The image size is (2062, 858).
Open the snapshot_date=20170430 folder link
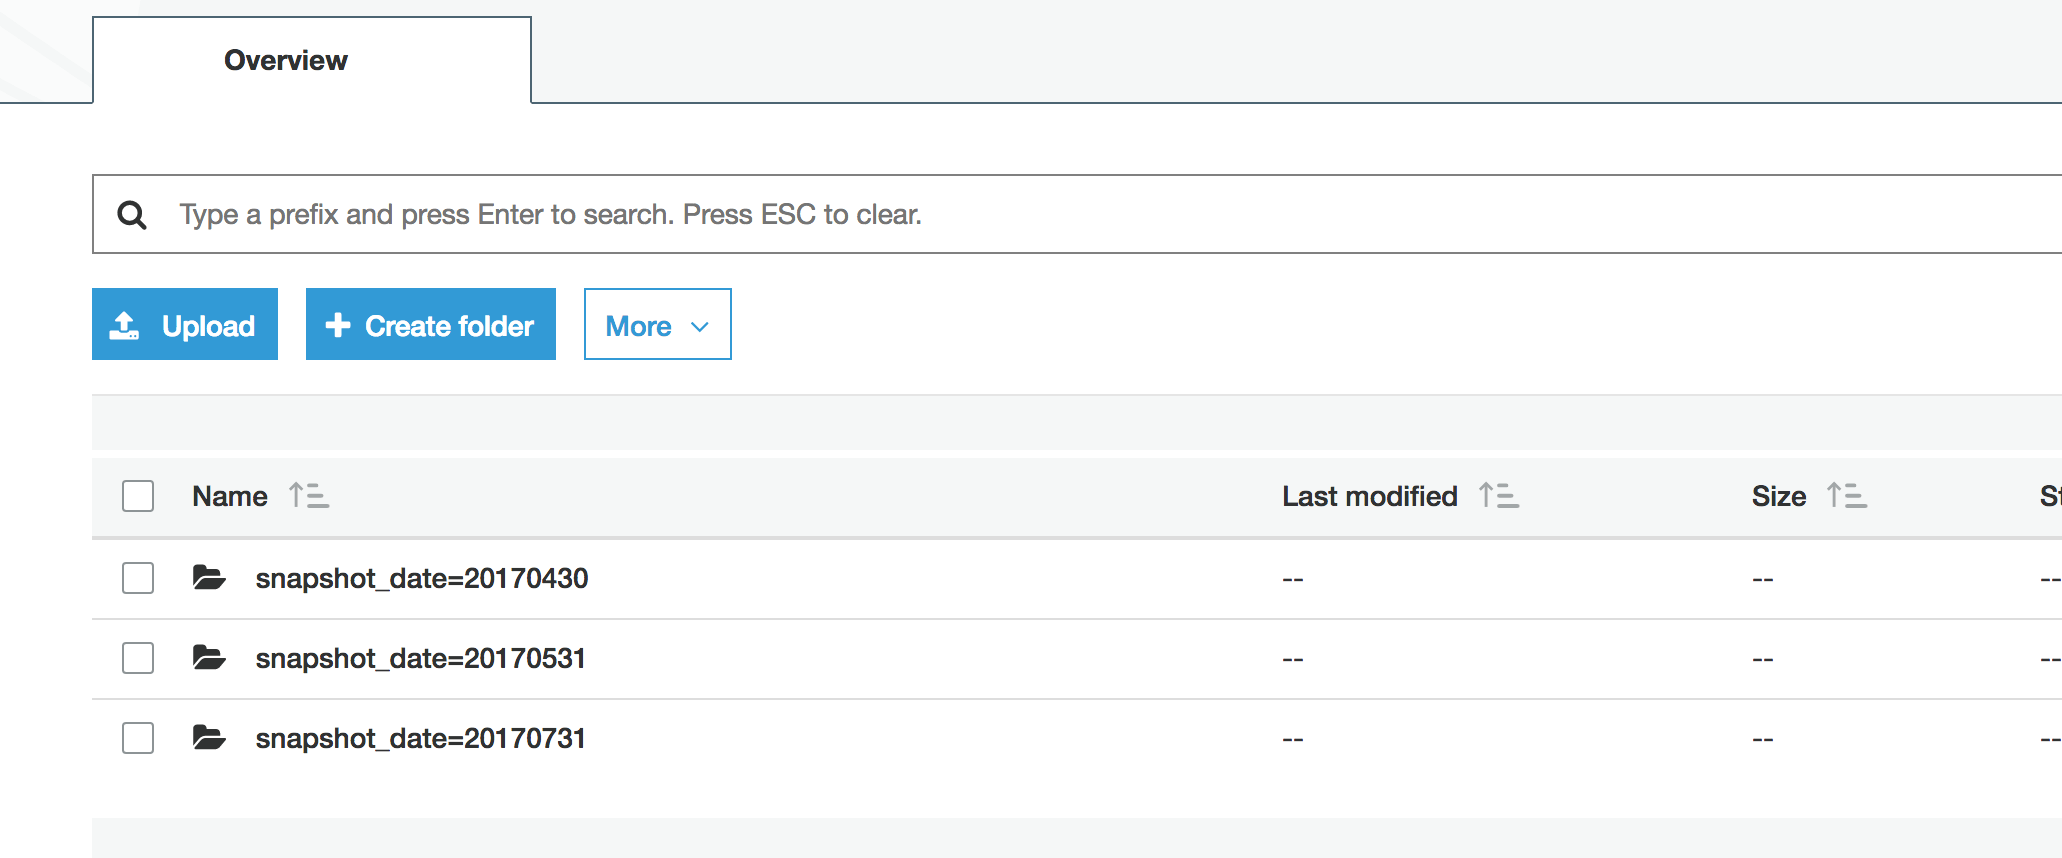421,578
